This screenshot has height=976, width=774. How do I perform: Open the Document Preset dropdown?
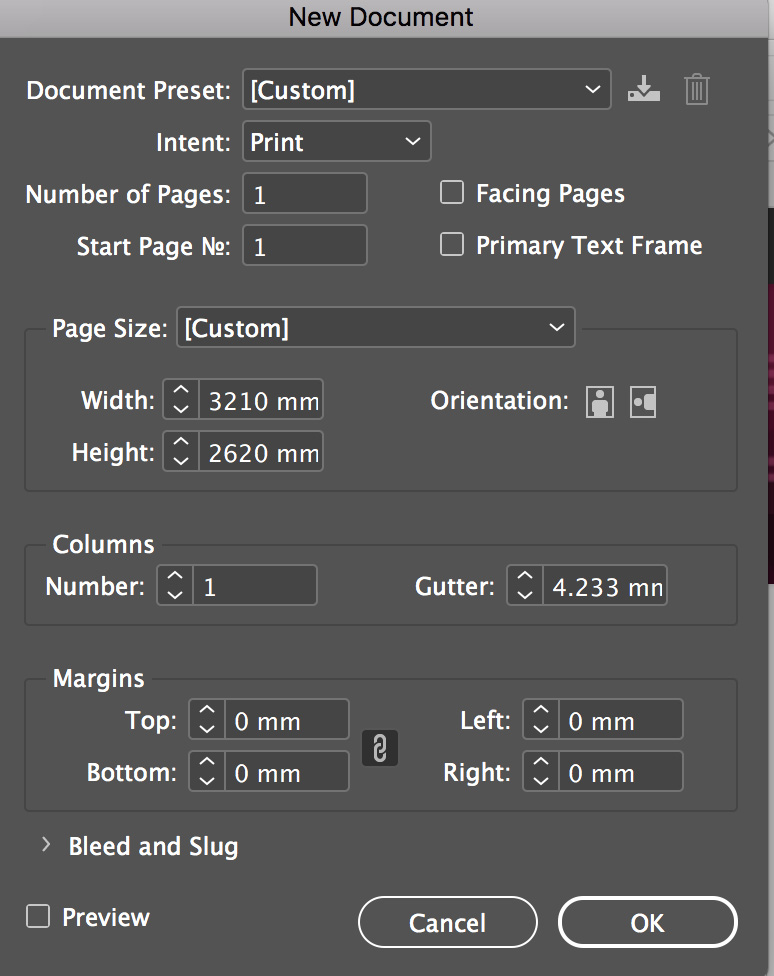click(426, 90)
